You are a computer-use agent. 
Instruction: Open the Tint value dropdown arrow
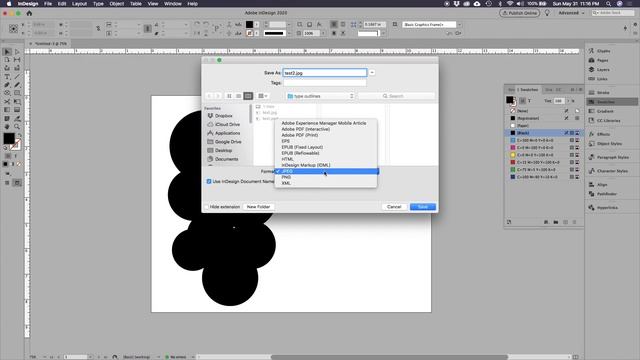[x=568, y=101]
